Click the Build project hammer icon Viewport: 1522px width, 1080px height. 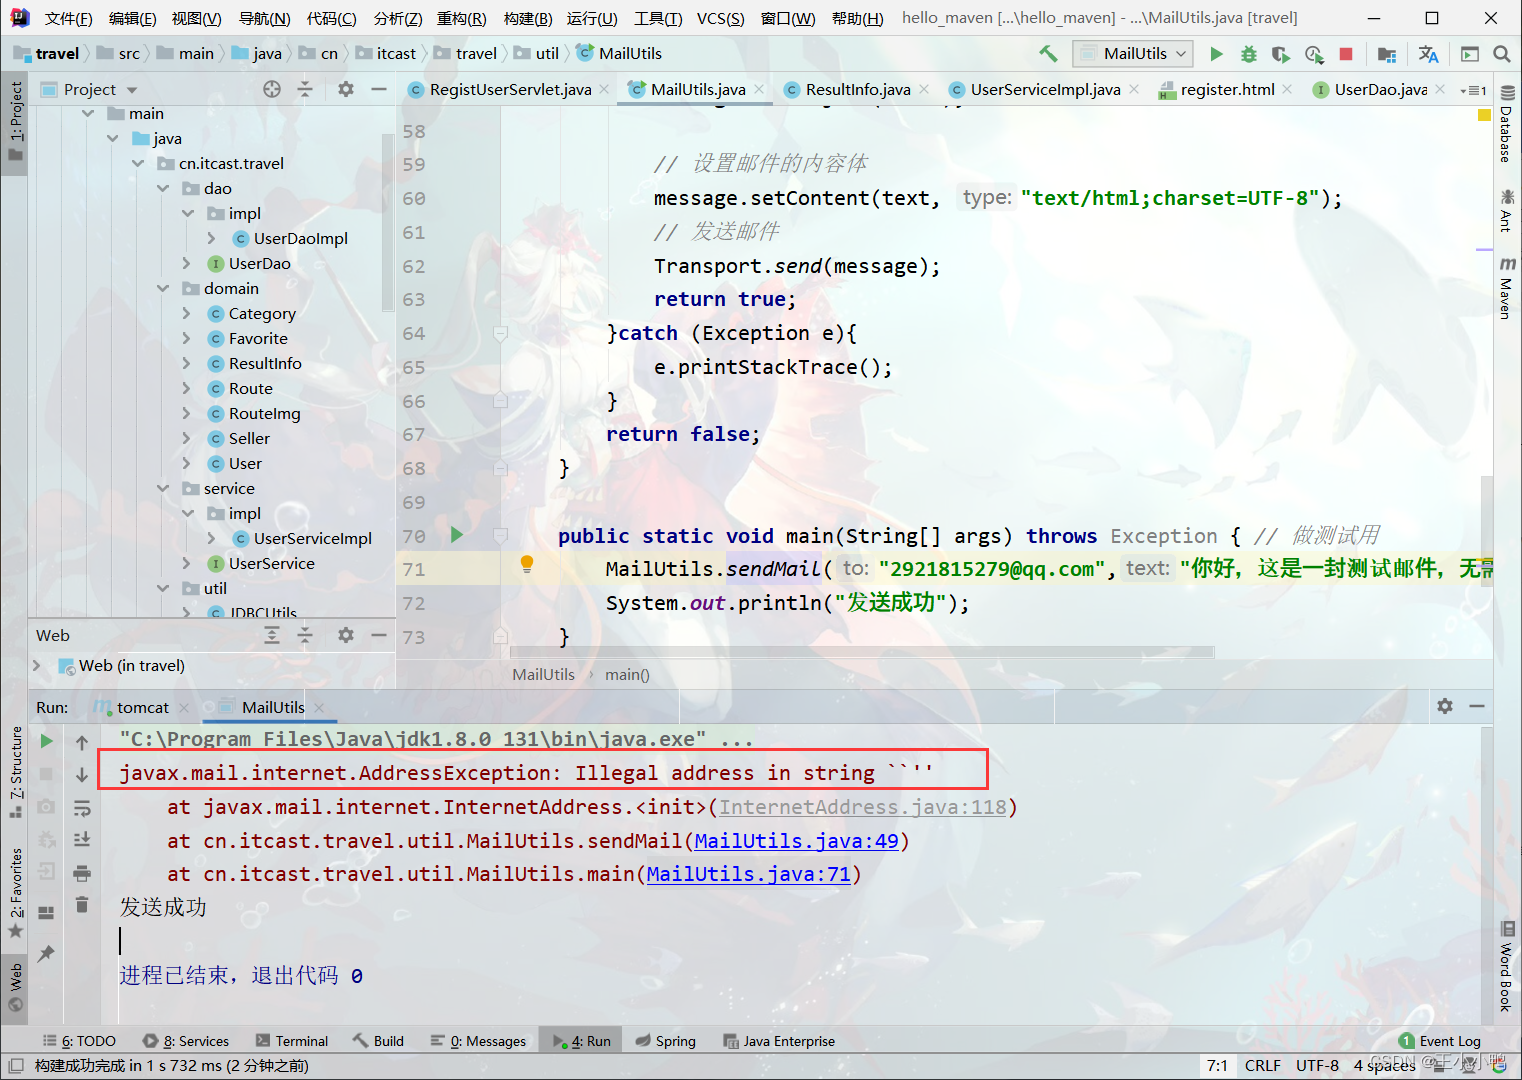1048,54
